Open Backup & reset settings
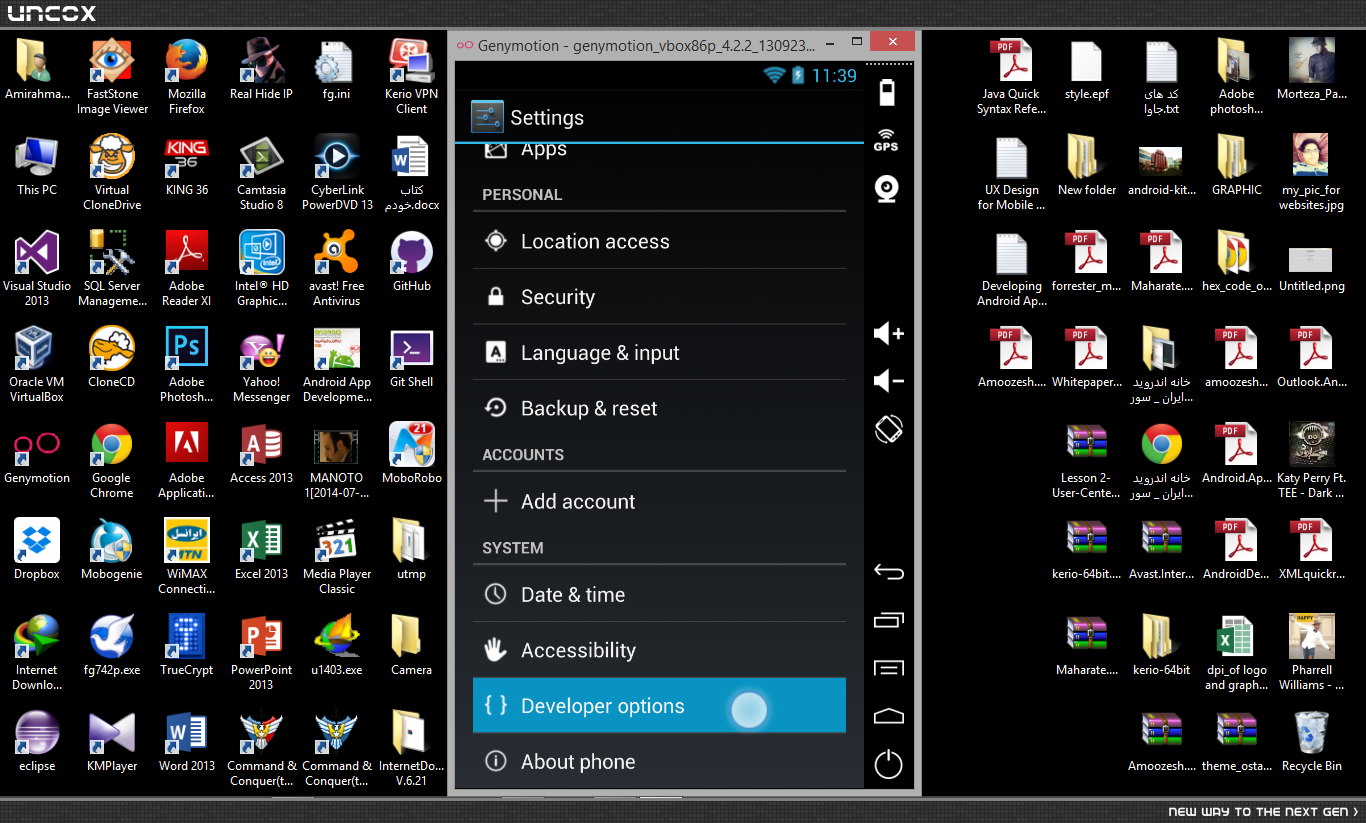1366x823 pixels. (659, 408)
